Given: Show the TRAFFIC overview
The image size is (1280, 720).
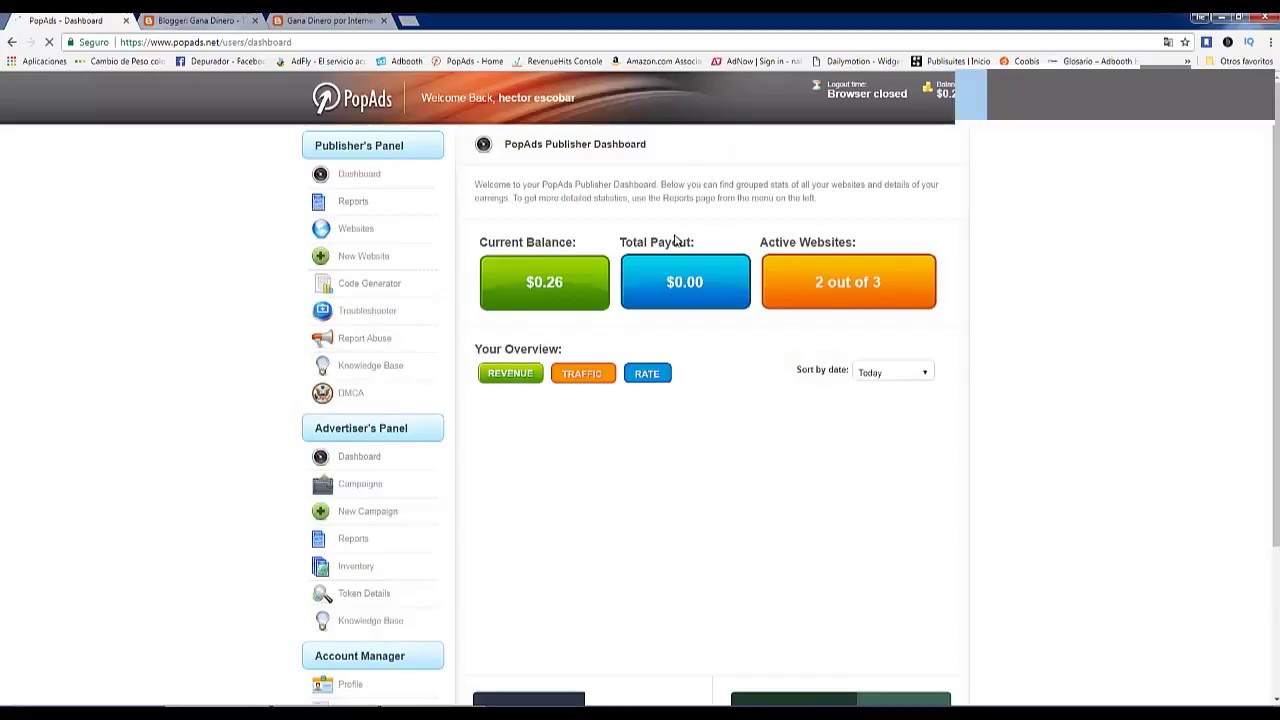Looking at the screenshot, I should [582, 374].
